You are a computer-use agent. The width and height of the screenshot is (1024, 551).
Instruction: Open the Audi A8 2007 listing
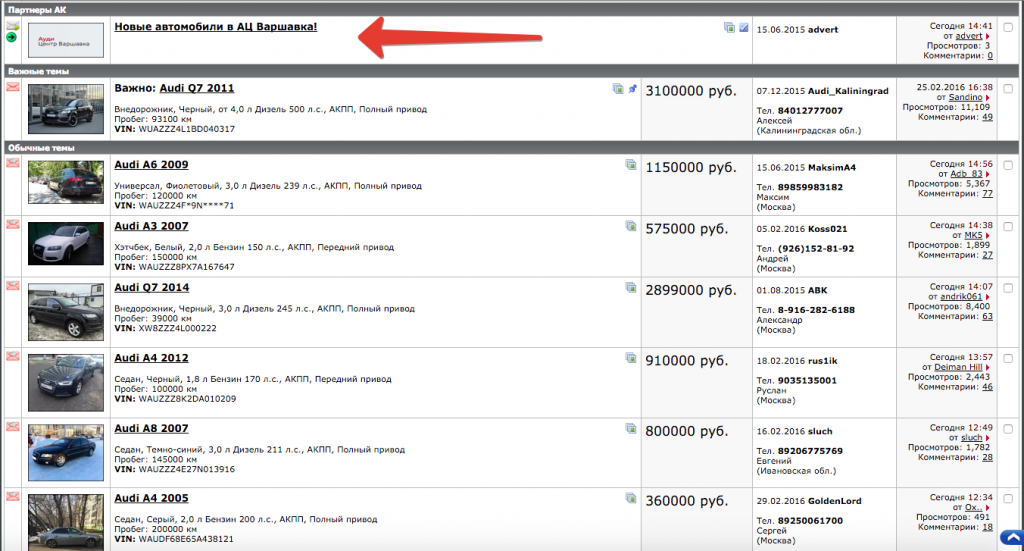152,428
